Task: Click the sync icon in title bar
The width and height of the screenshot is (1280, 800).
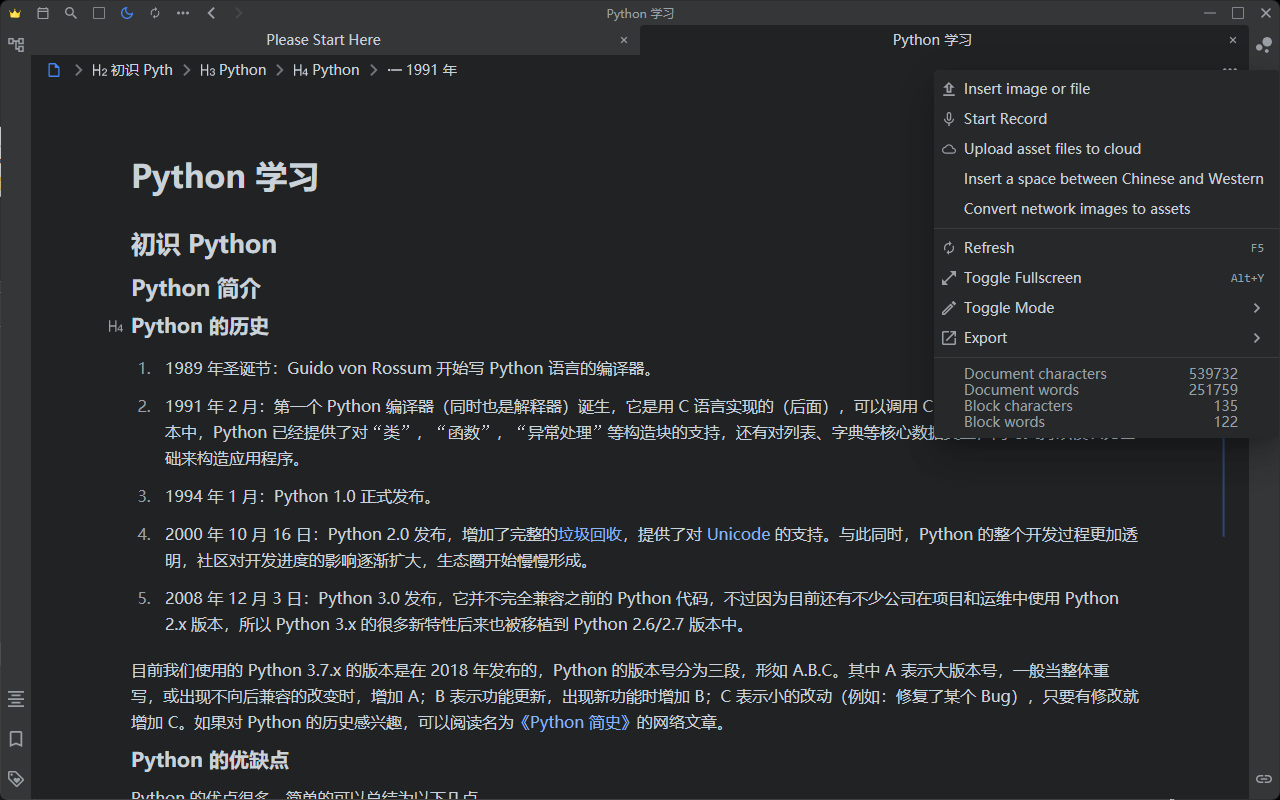Action: tap(154, 13)
